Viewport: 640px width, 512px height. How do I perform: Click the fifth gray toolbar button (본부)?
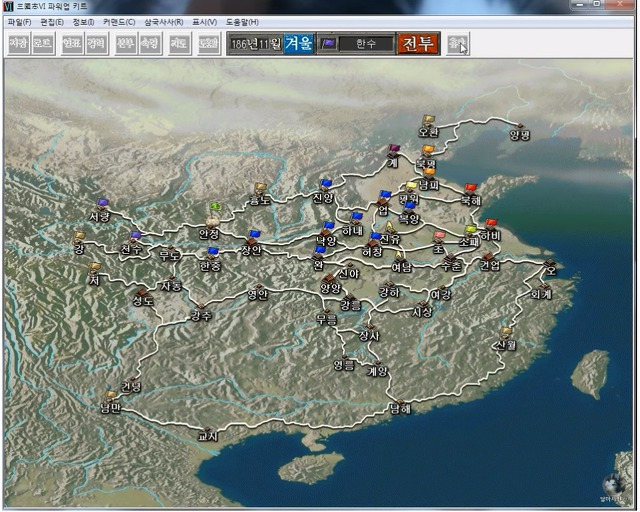click(x=126, y=43)
